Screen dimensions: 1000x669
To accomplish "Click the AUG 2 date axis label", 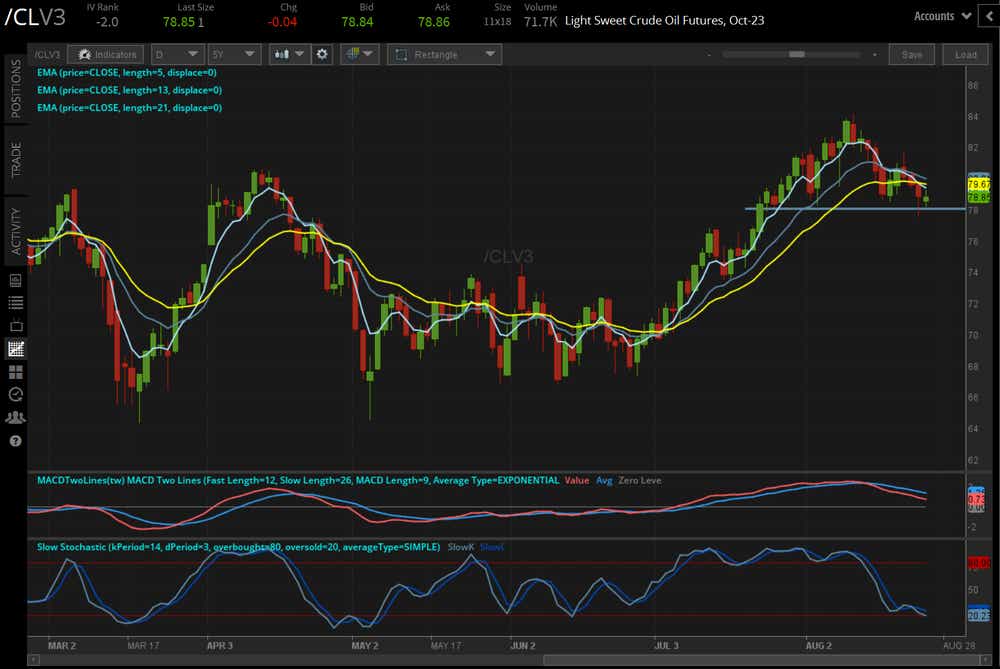I will (x=818, y=645).
